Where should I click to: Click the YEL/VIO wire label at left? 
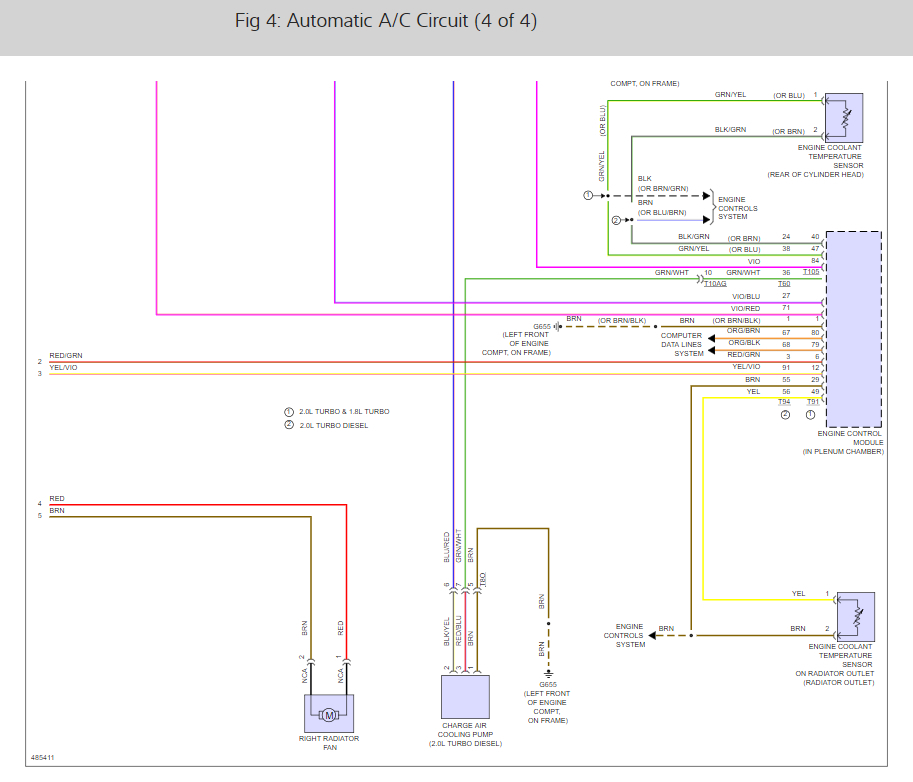click(x=63, y=367)
